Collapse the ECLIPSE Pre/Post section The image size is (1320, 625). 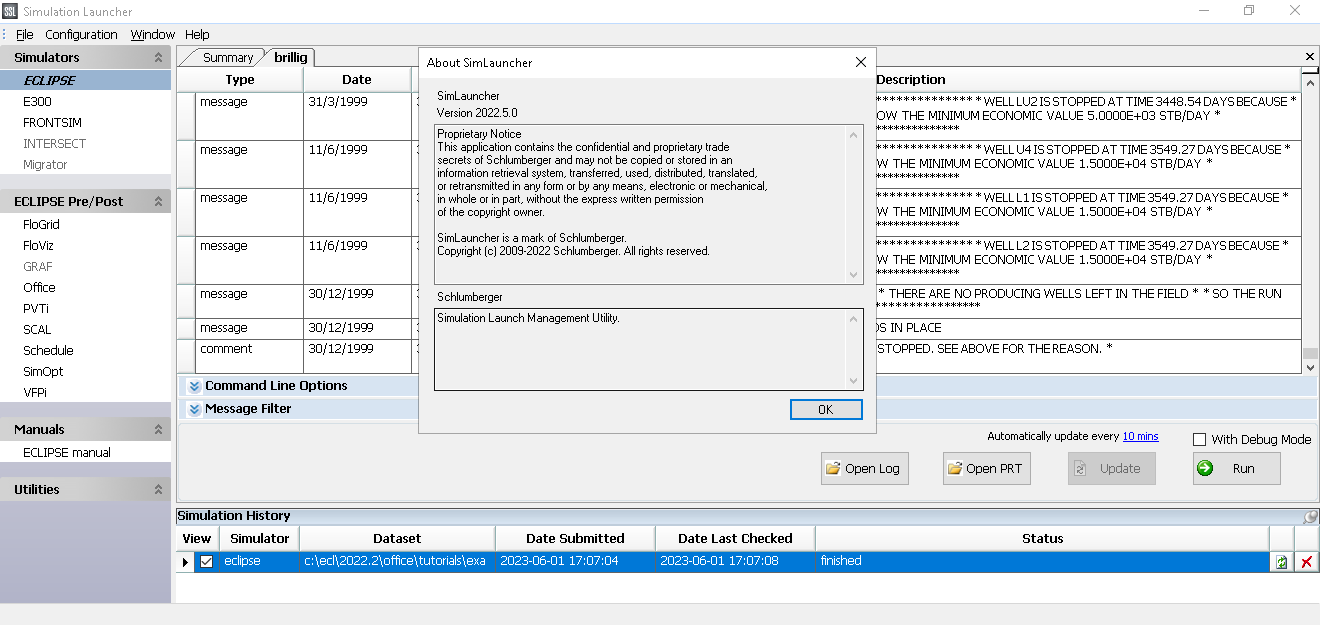point(158,202)
